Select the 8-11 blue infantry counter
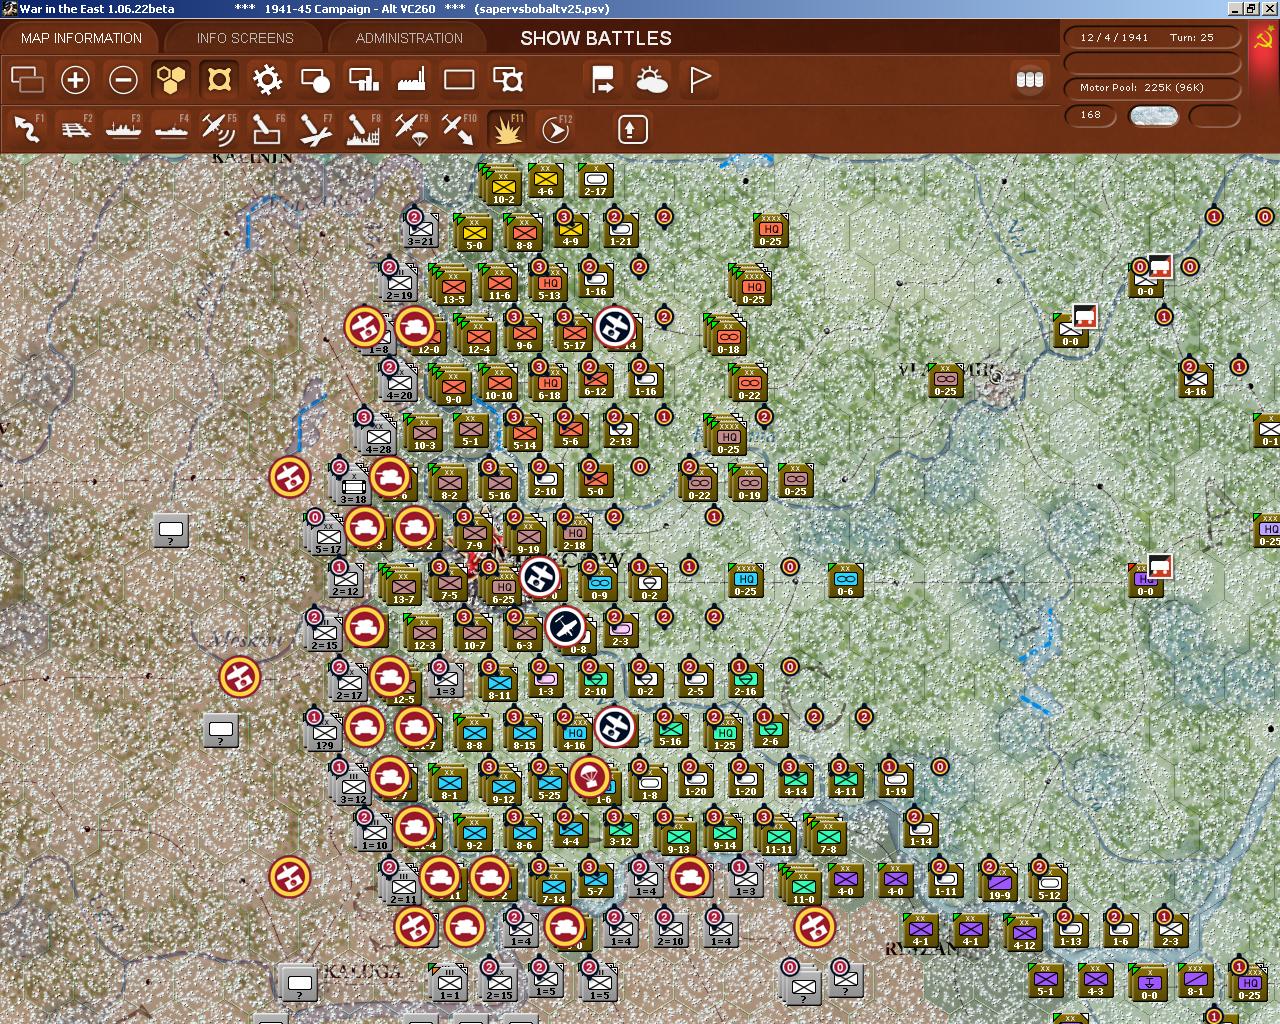 (x=499, y=684)
